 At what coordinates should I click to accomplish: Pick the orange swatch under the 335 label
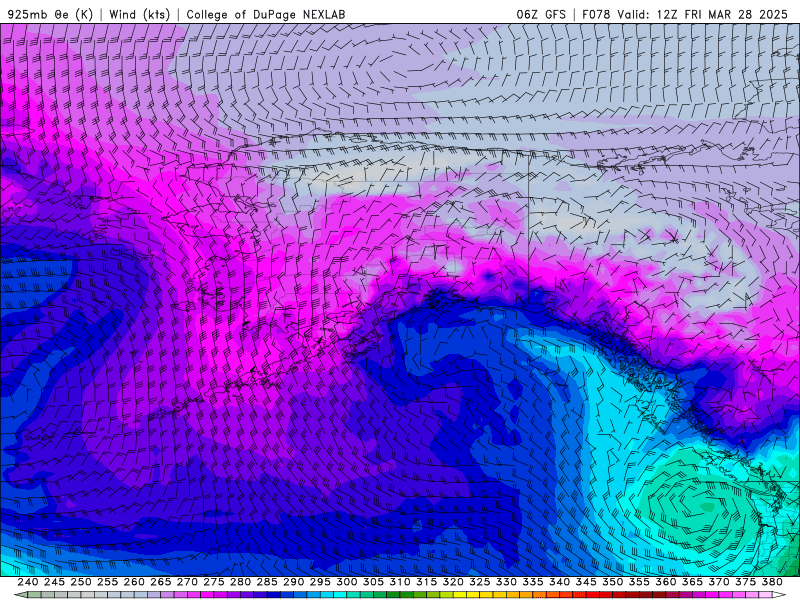click(539, 594)
